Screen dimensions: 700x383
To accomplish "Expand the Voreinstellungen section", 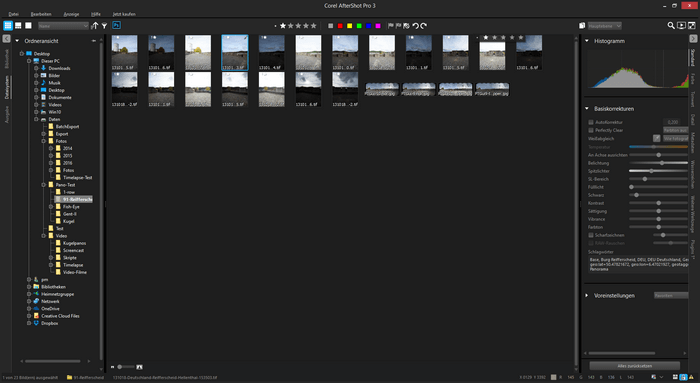I will coord(587,296).
